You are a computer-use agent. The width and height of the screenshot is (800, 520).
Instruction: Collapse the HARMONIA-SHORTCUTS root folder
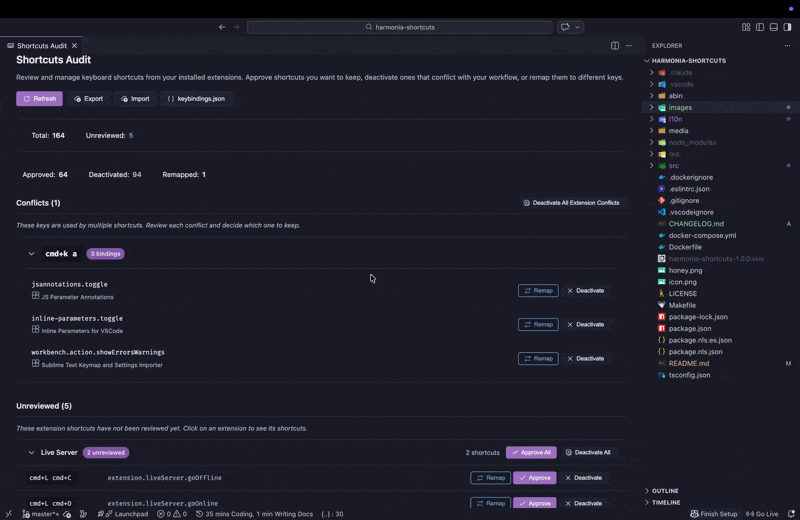point(688,61)
